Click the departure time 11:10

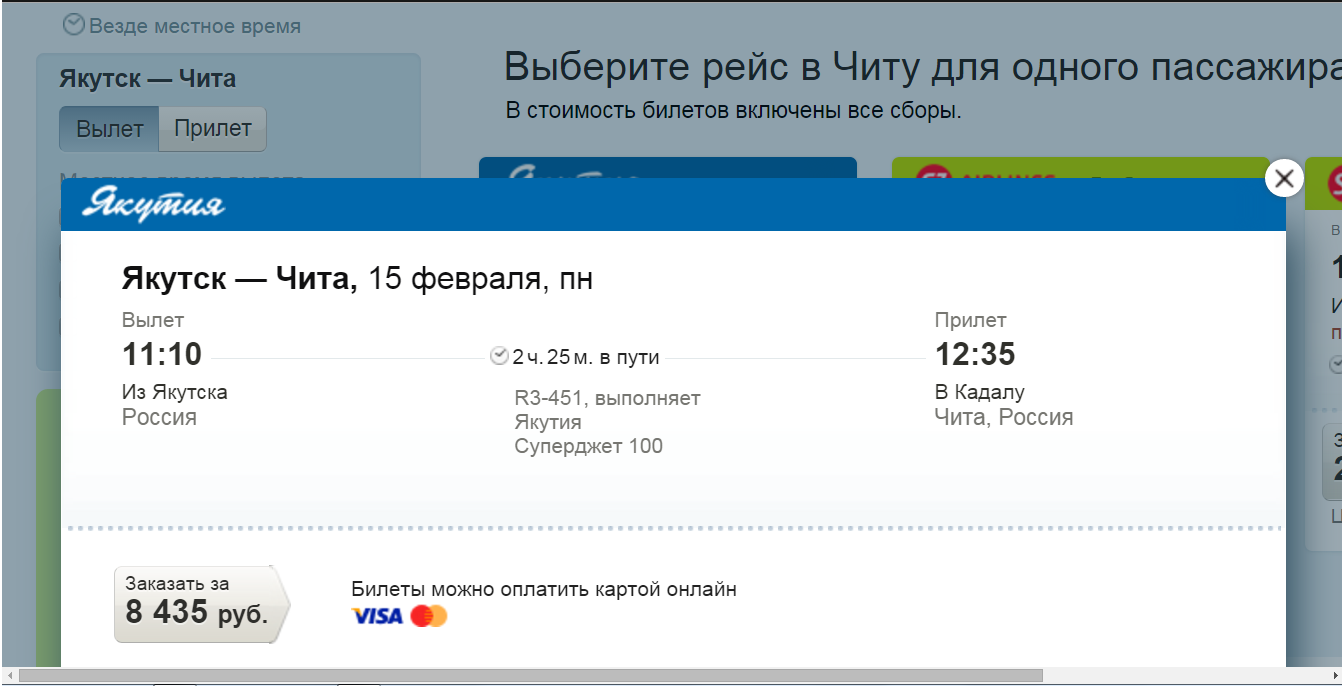pyautogui.click(x=162, y=354)
